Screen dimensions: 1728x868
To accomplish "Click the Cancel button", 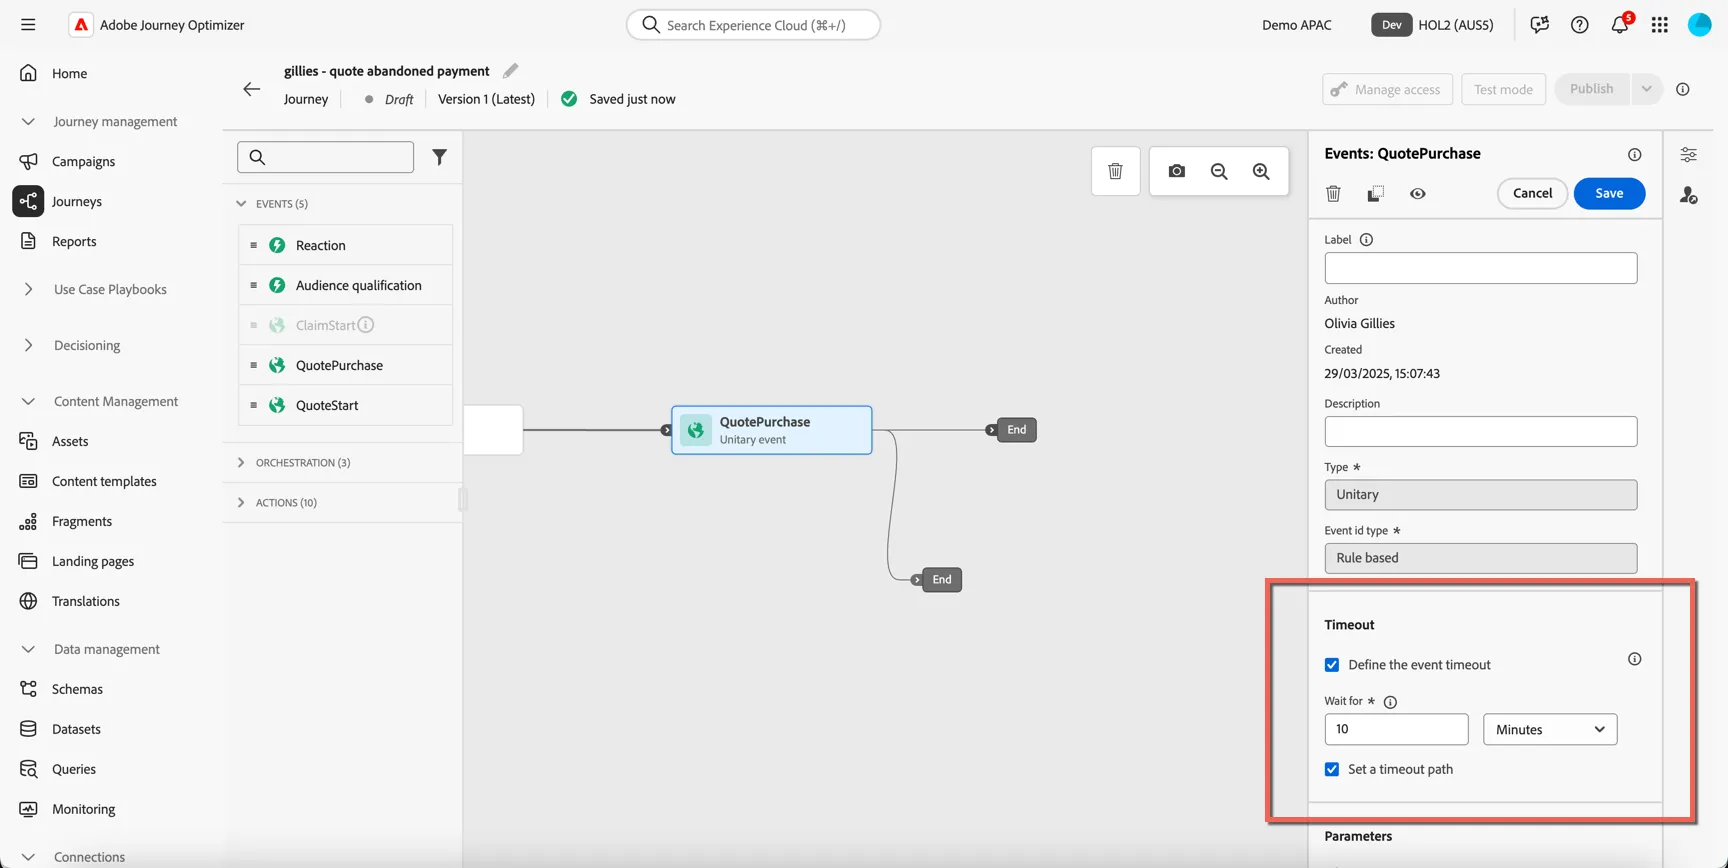I will coord(1532,193).
